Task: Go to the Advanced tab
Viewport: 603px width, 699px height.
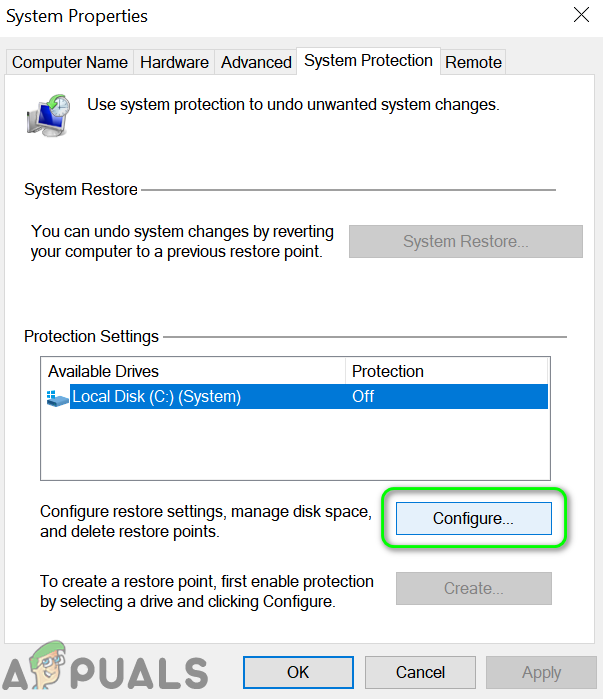Action: [256, 62]
